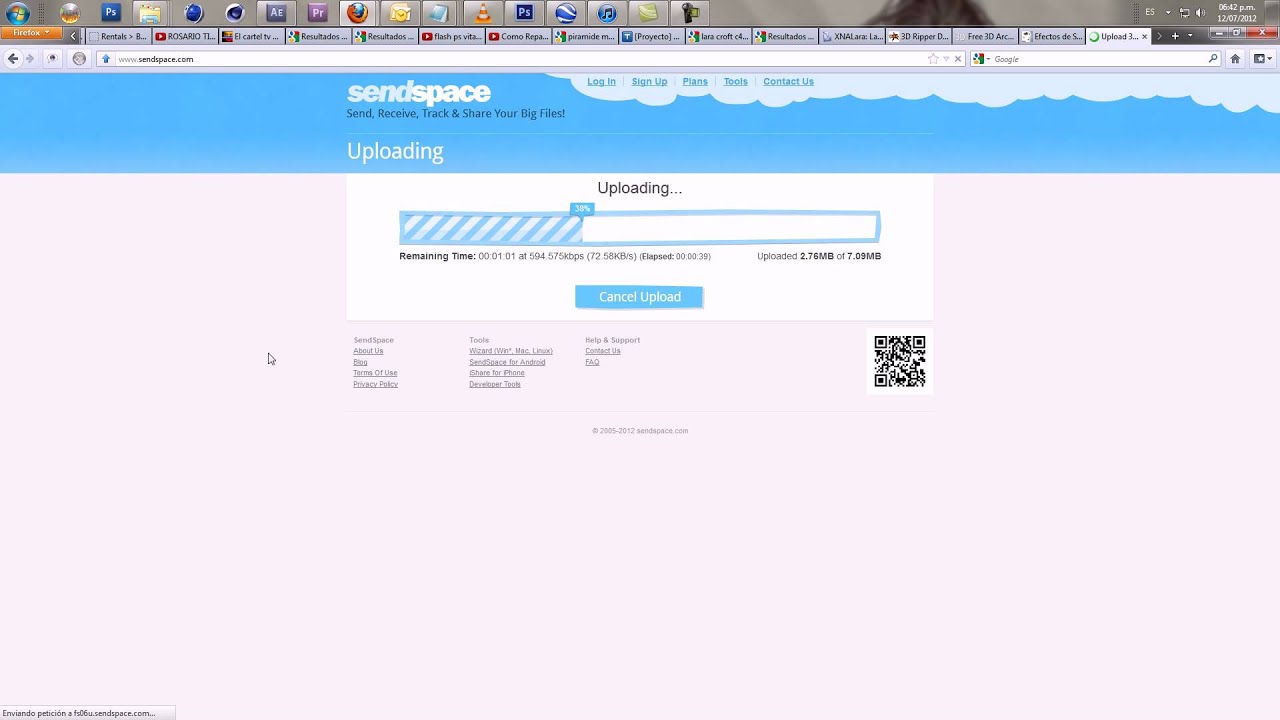Switch to the Free 3D Arc... tab

tap(986, 36)
